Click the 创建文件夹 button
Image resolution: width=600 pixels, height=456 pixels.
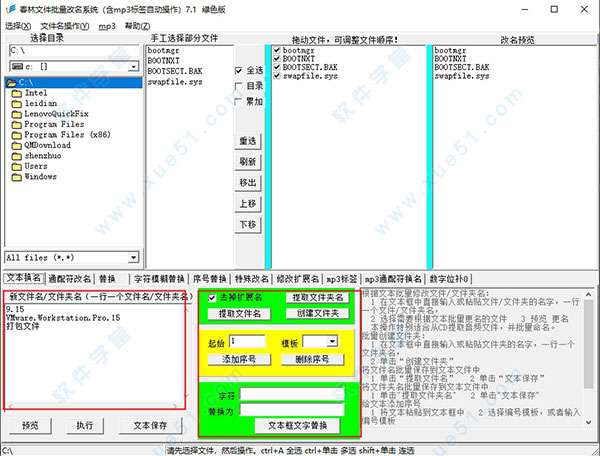coord(318,314)
